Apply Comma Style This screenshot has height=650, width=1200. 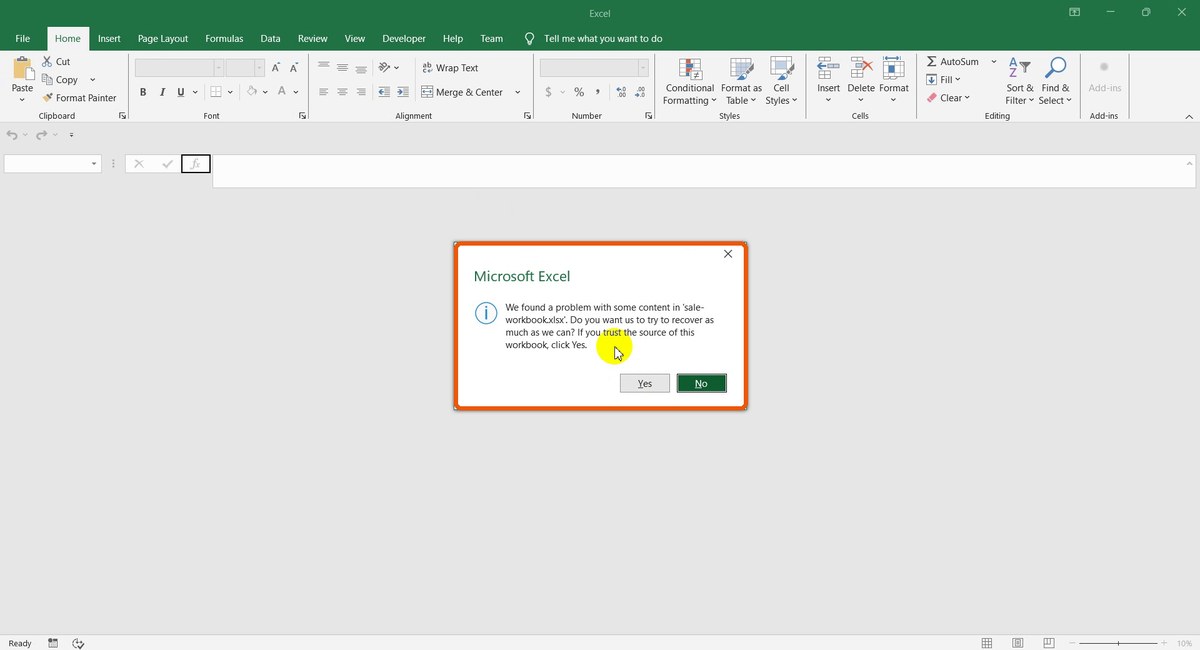(598, 92)
